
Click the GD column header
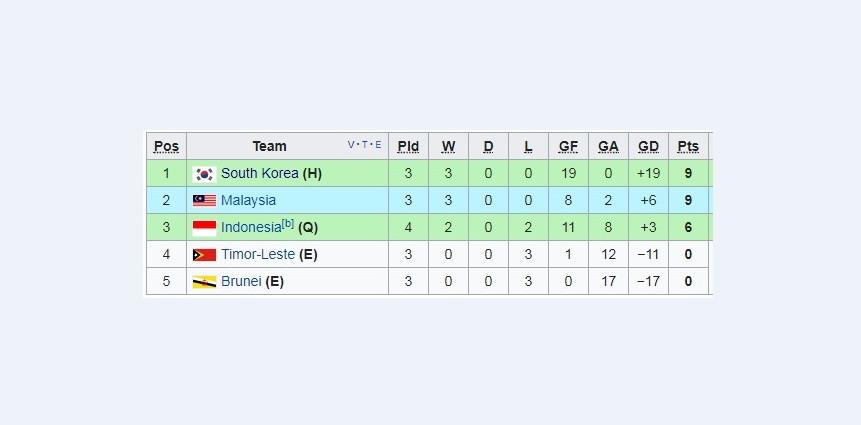pos(648,146)
